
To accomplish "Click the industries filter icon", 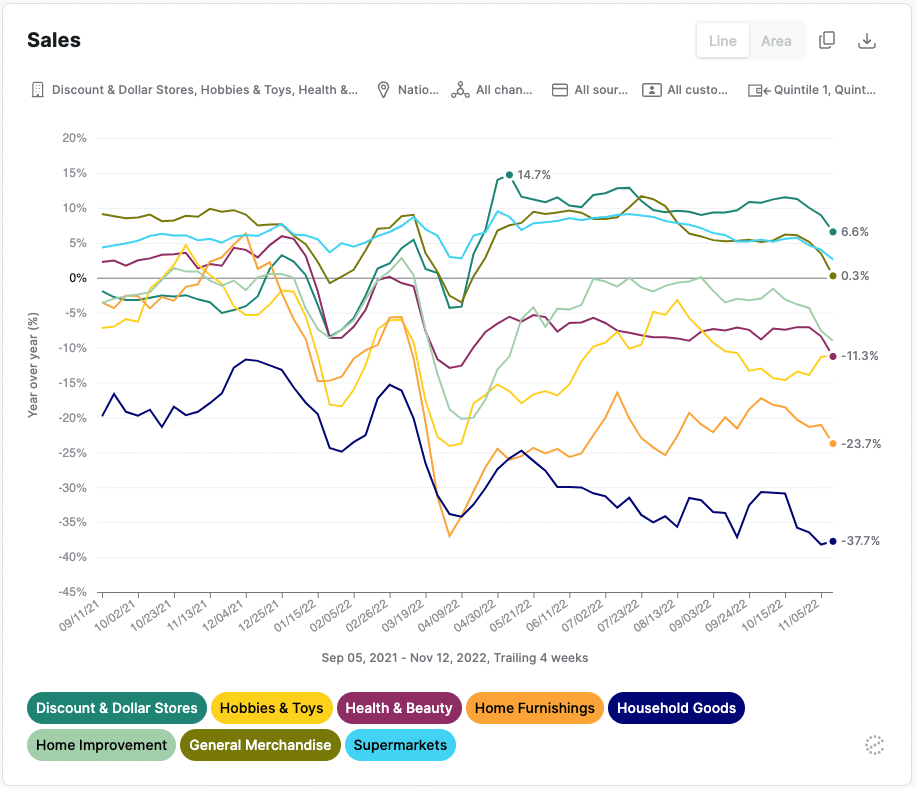I will (37, 89).
